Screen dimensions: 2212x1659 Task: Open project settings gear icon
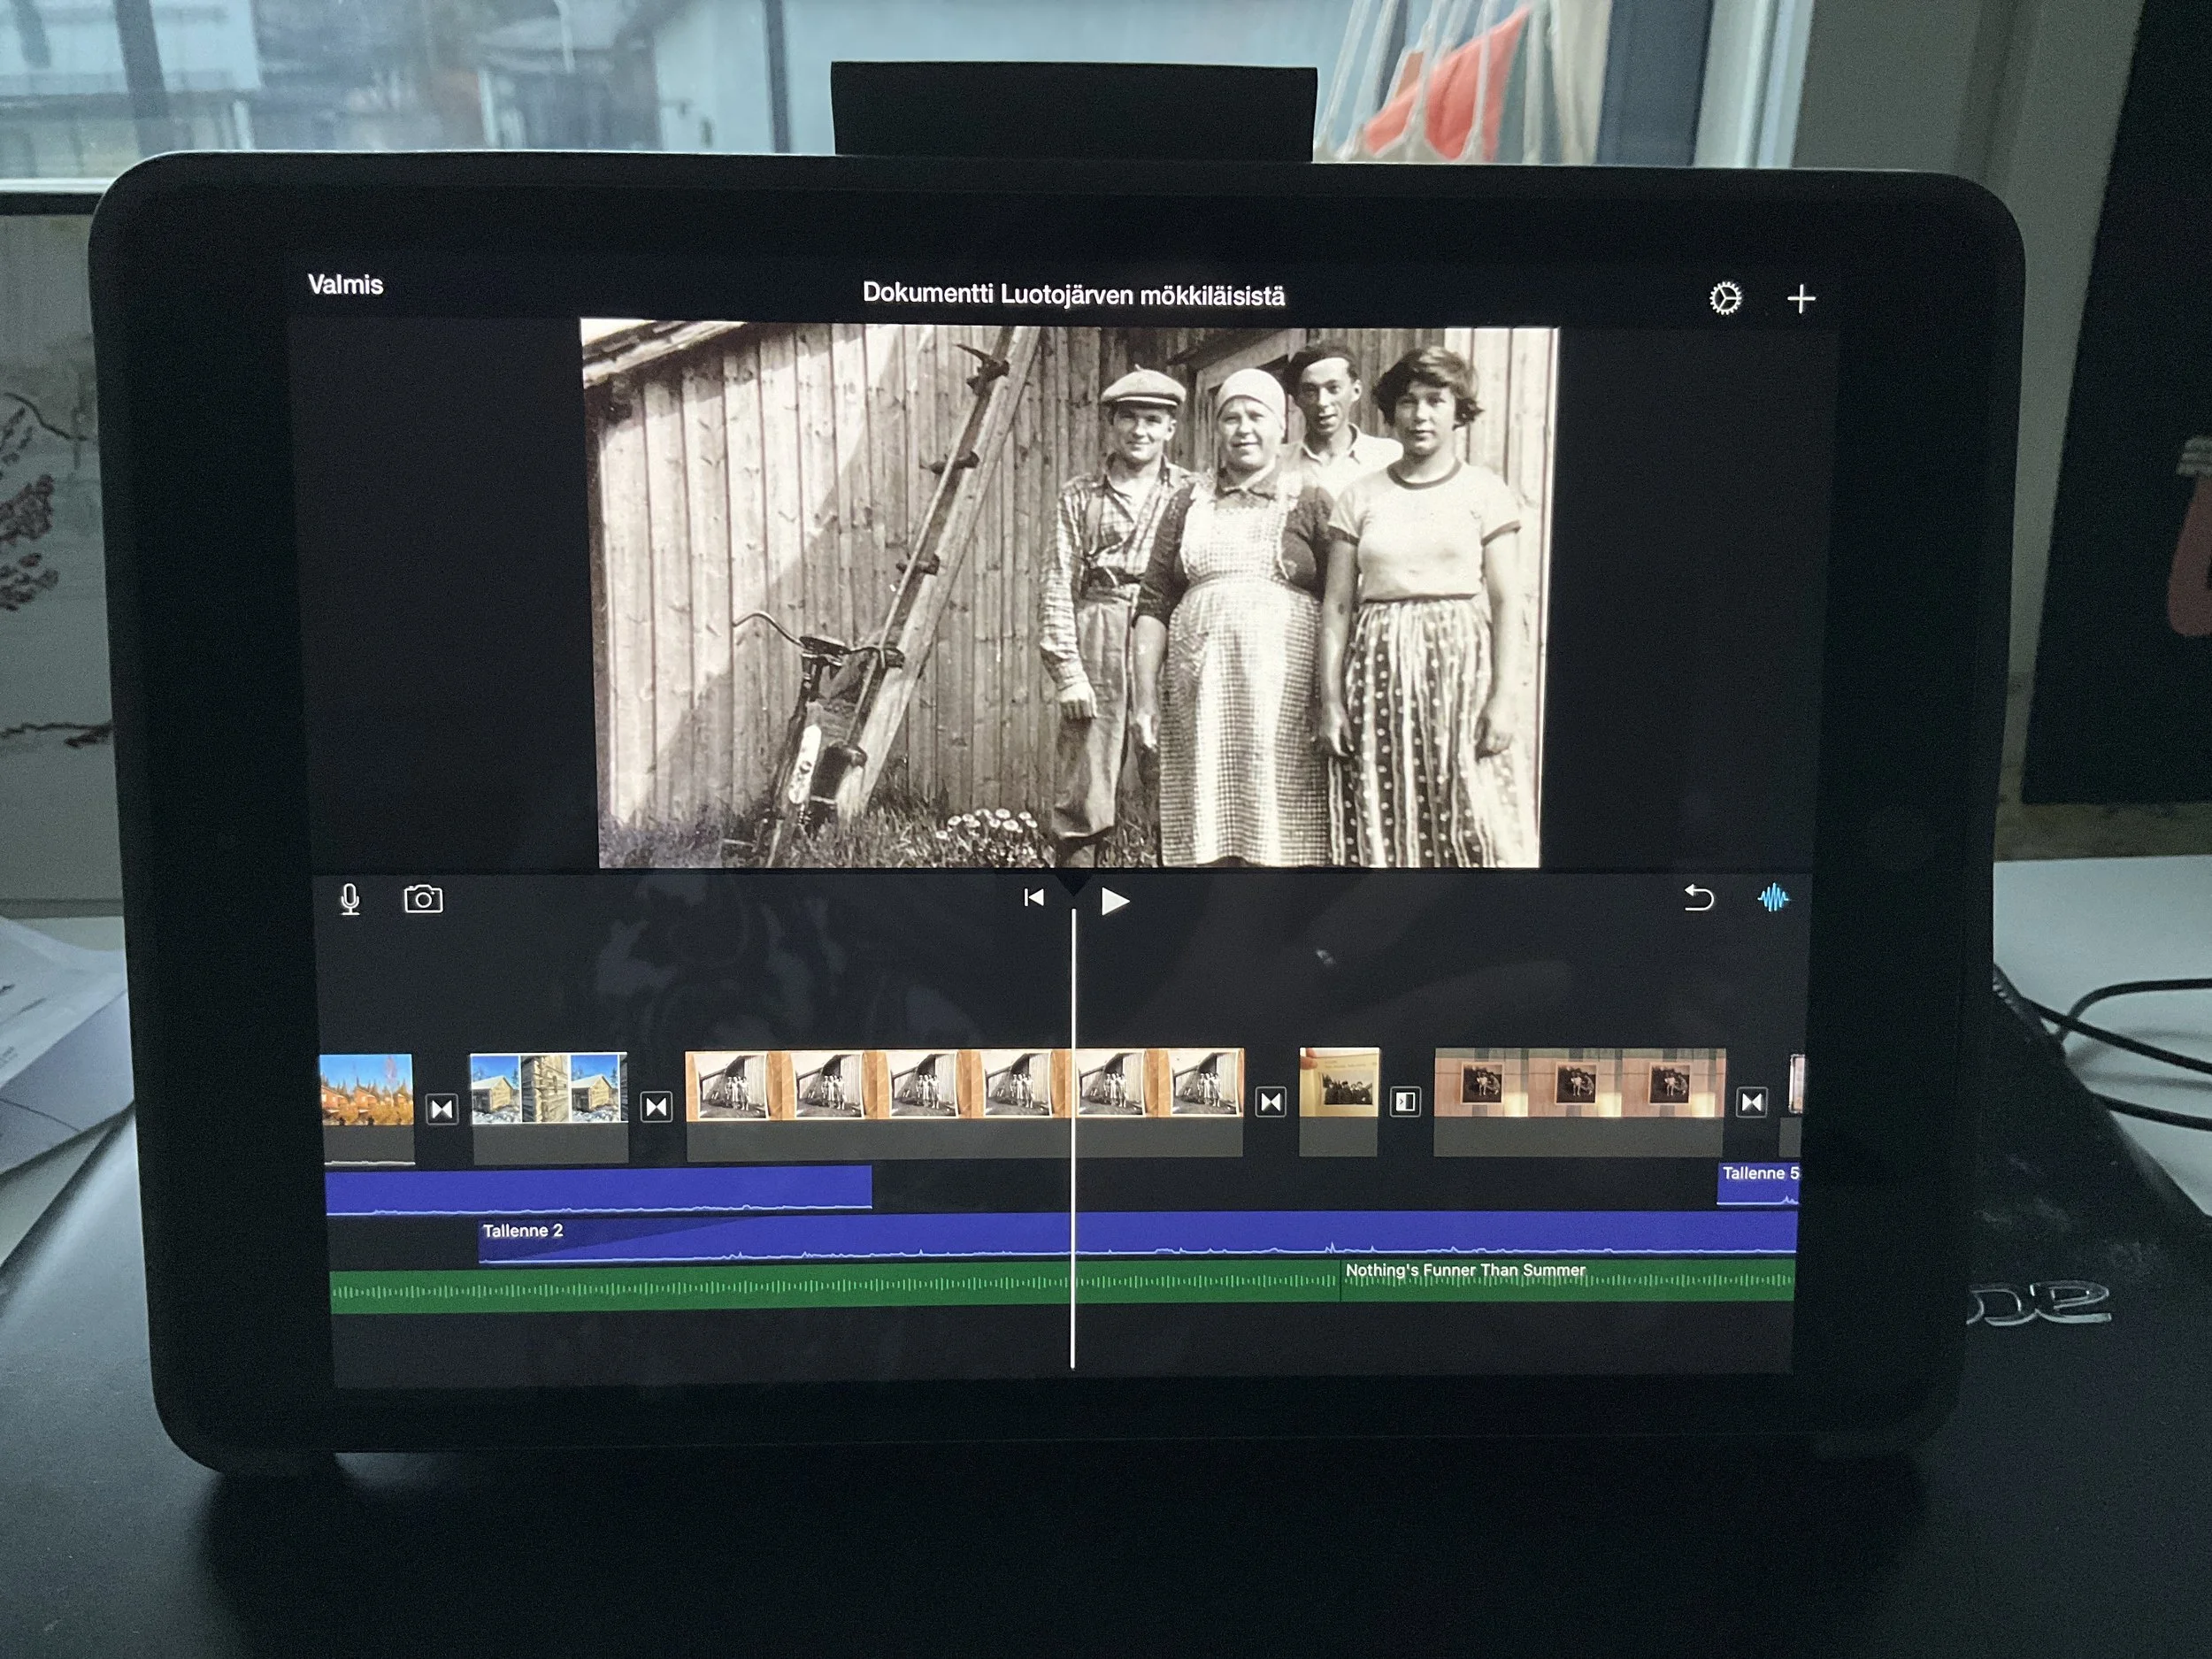click(1725, 298)
